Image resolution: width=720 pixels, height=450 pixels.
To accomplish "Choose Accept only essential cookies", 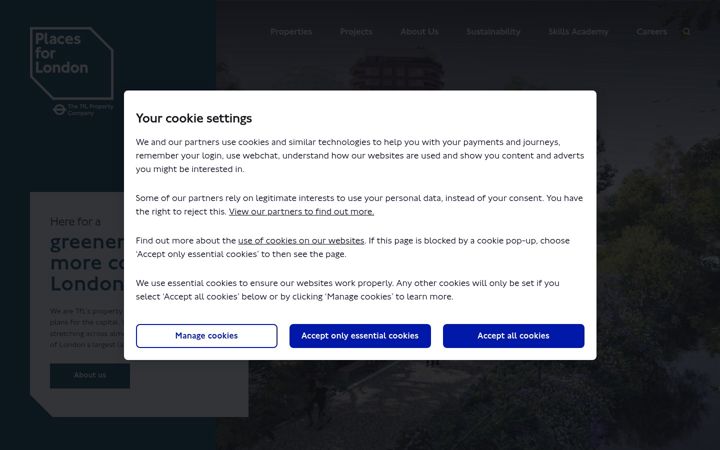I will (x=360, y=336).
